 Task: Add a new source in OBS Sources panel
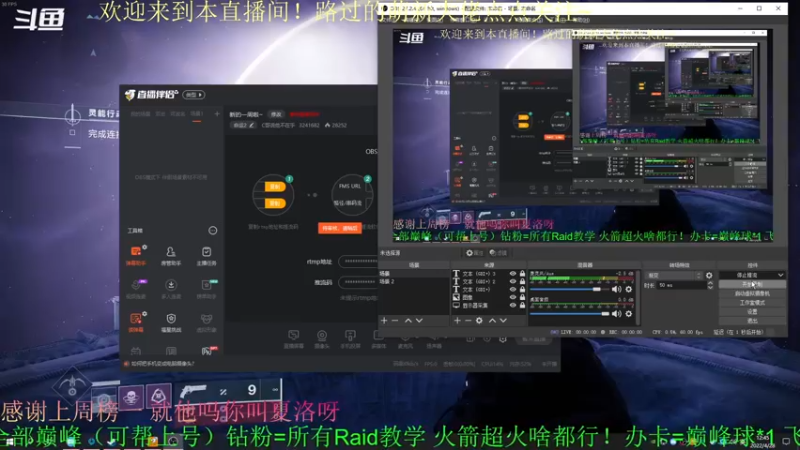[457, 320]
